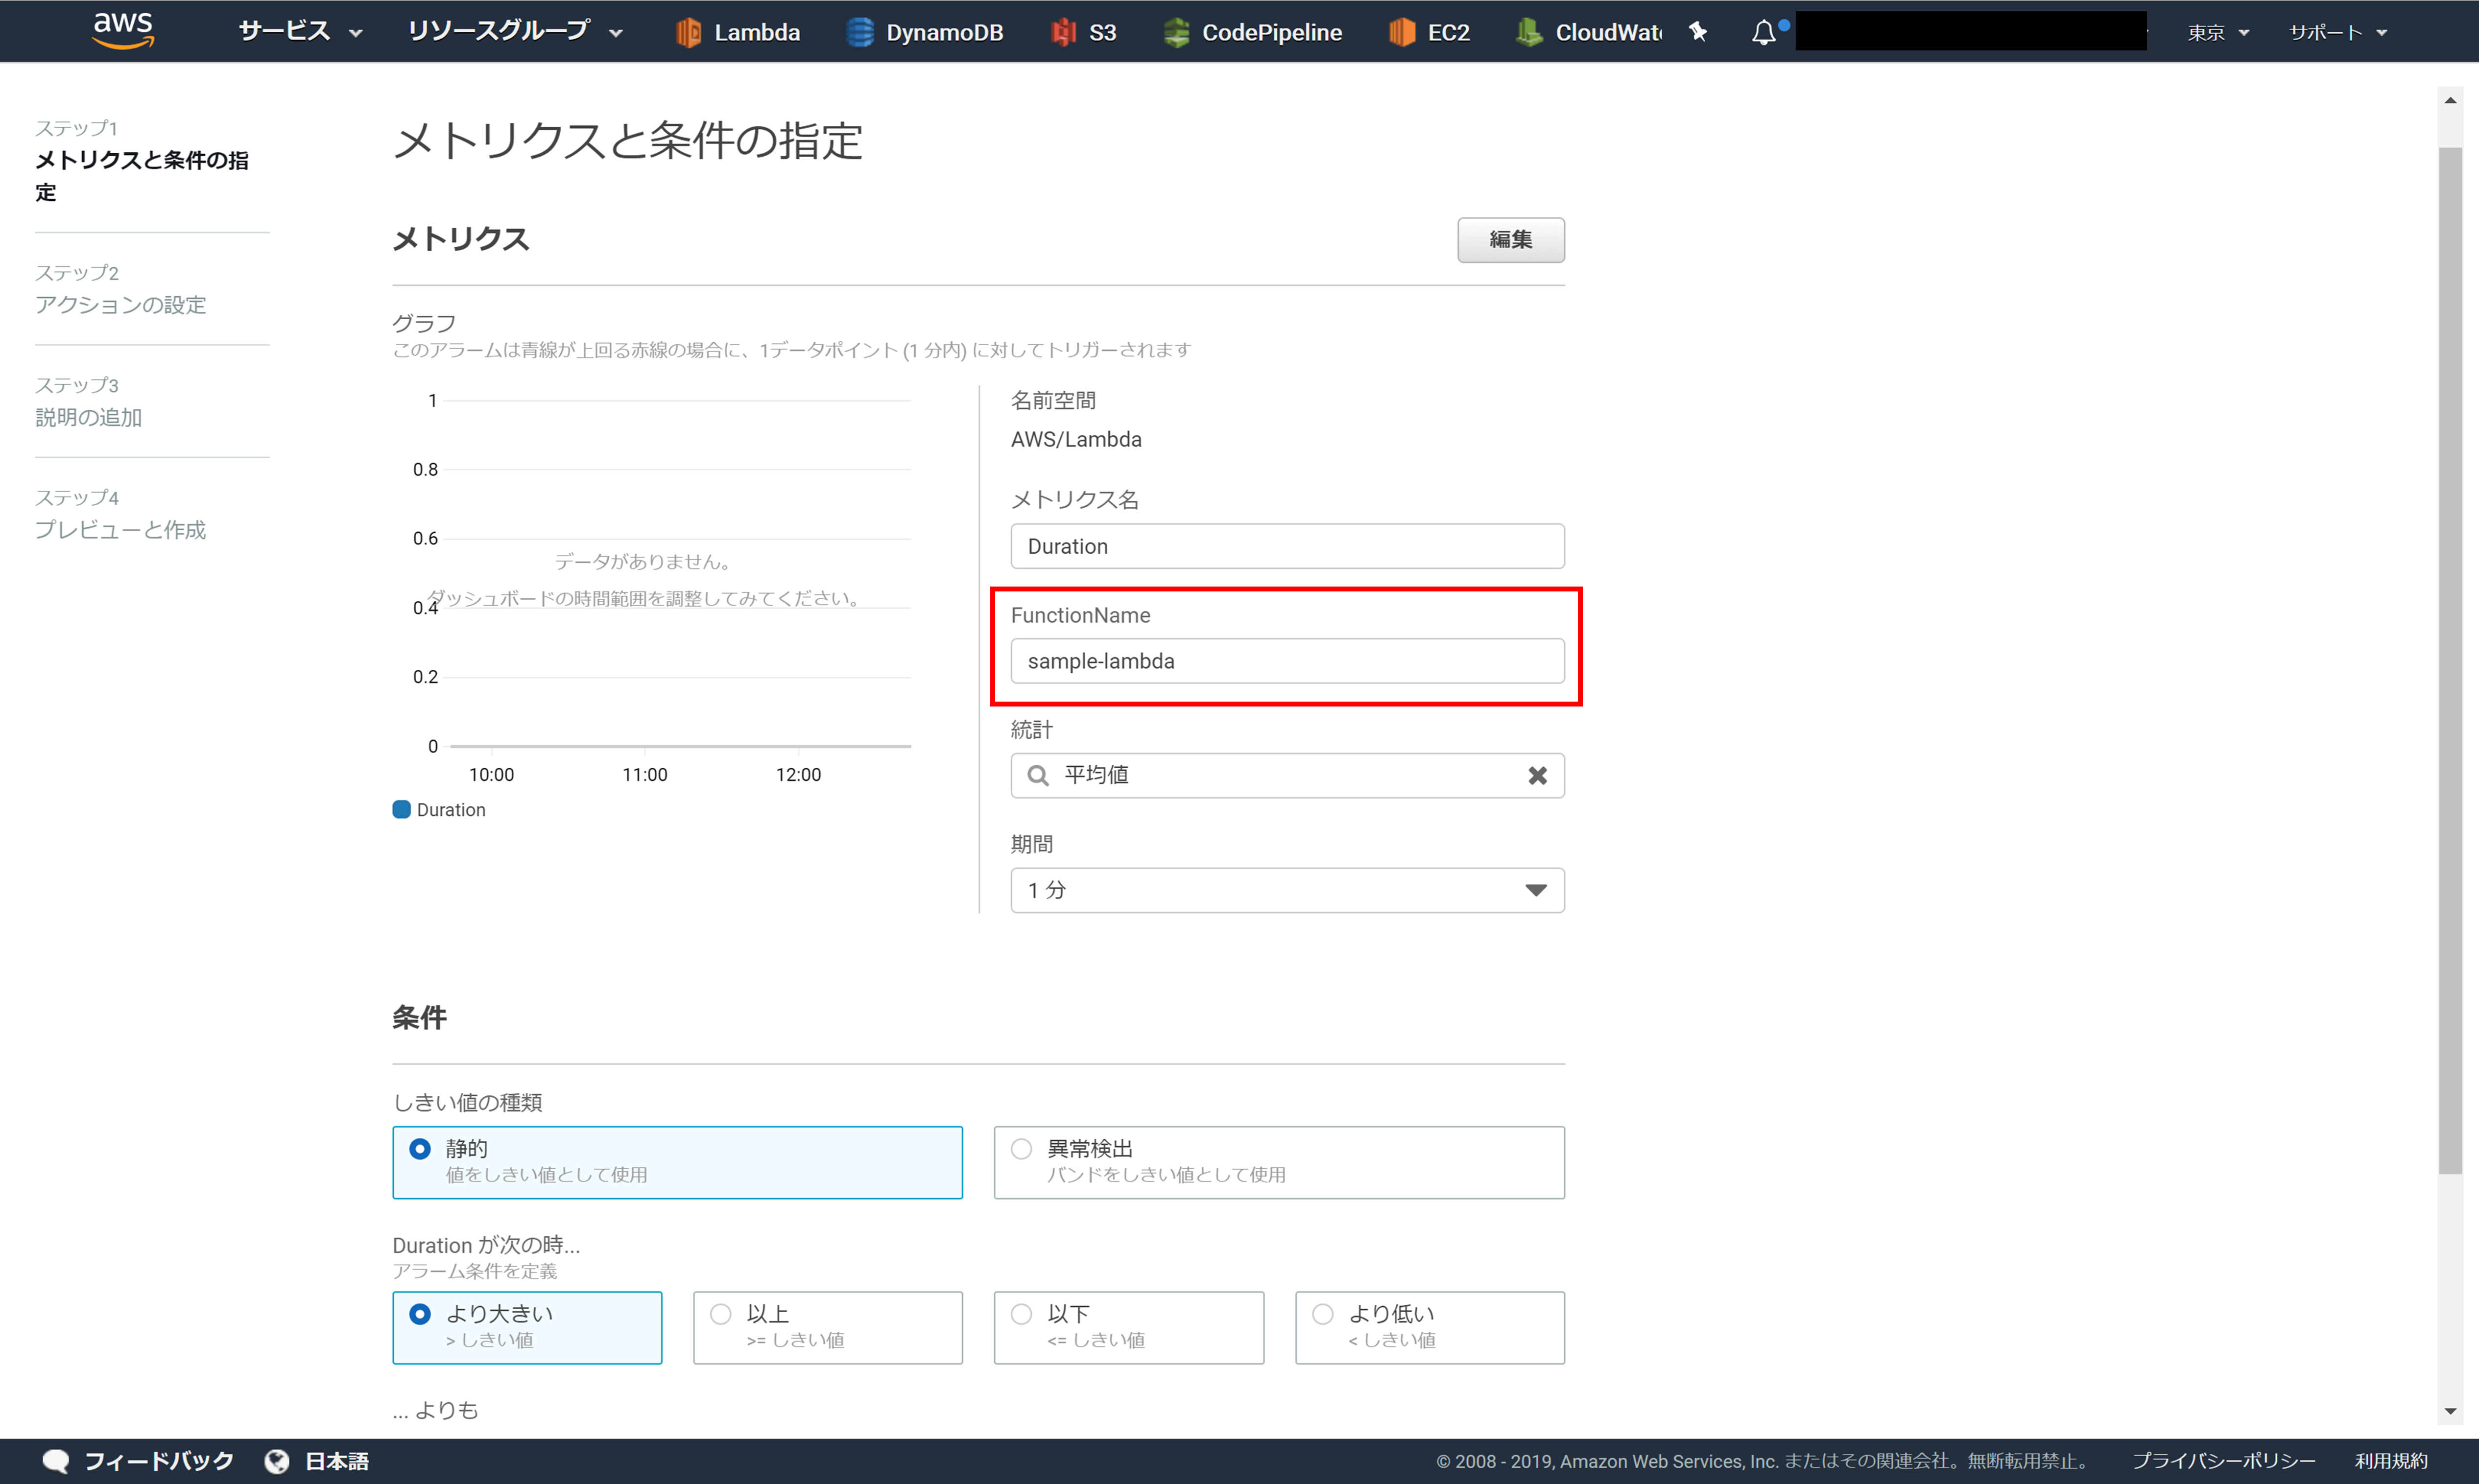Screen dimensions: 2479x1484
Task: Open the notifications bell icon
Action: (1764, 32)
